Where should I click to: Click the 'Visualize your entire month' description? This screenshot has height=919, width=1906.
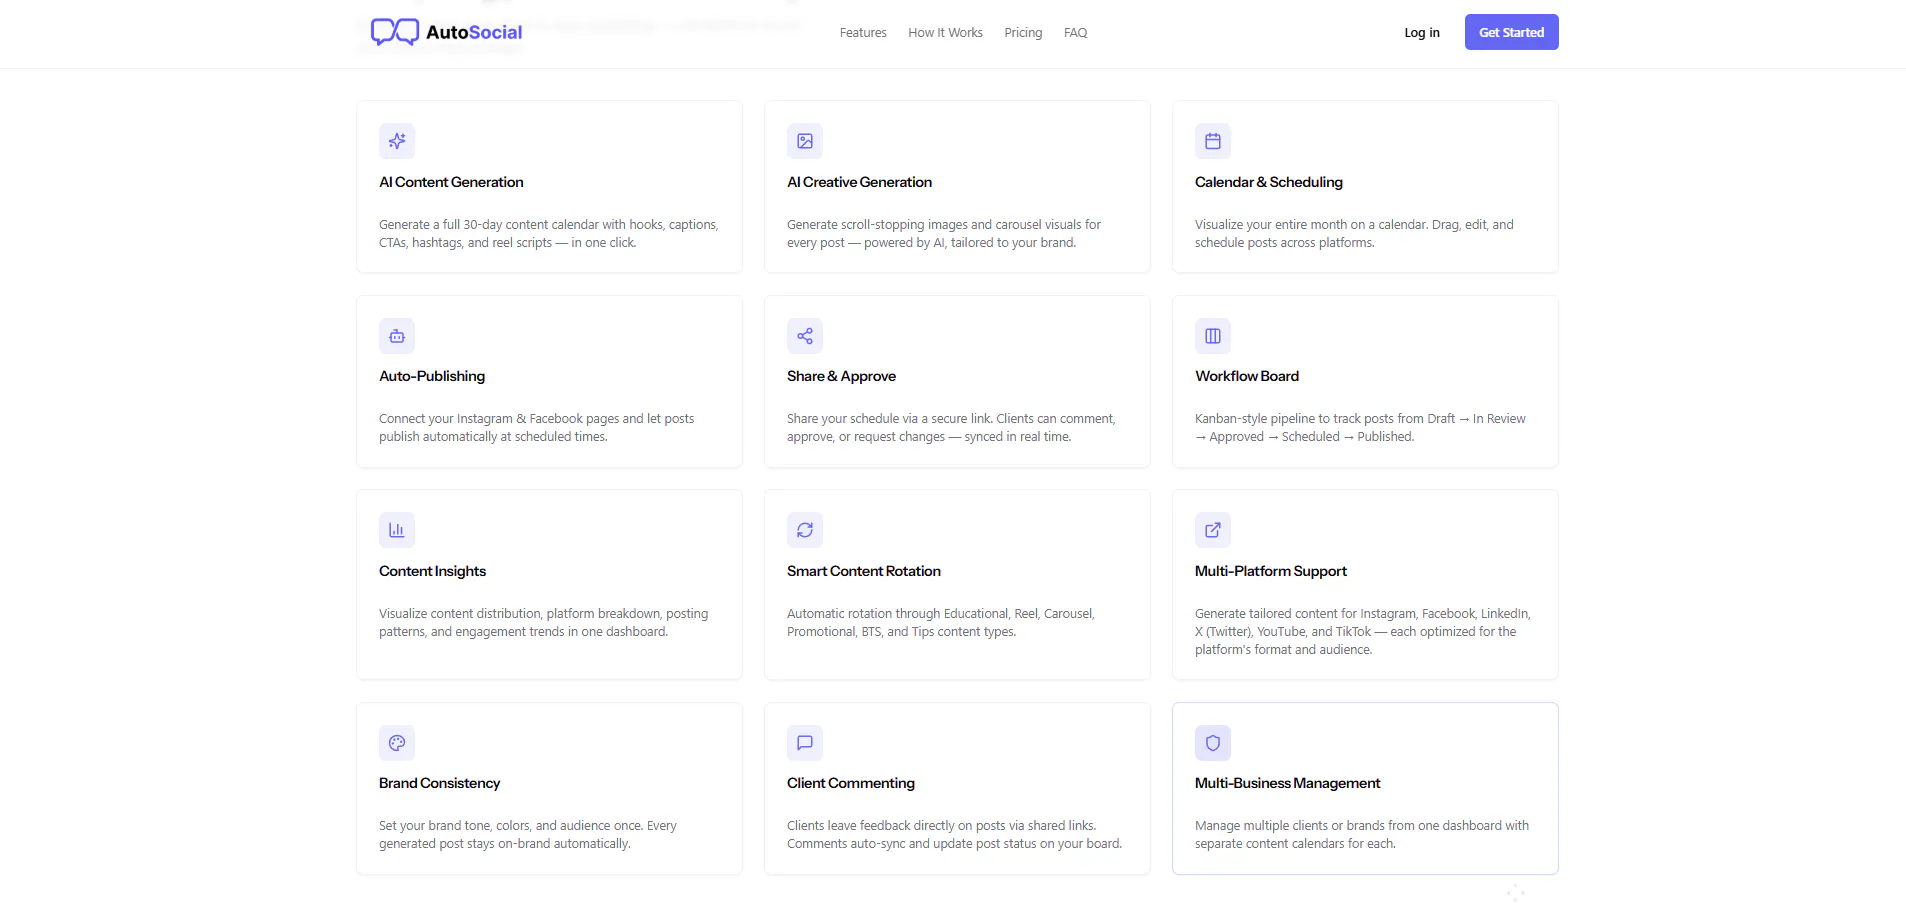1354,234
